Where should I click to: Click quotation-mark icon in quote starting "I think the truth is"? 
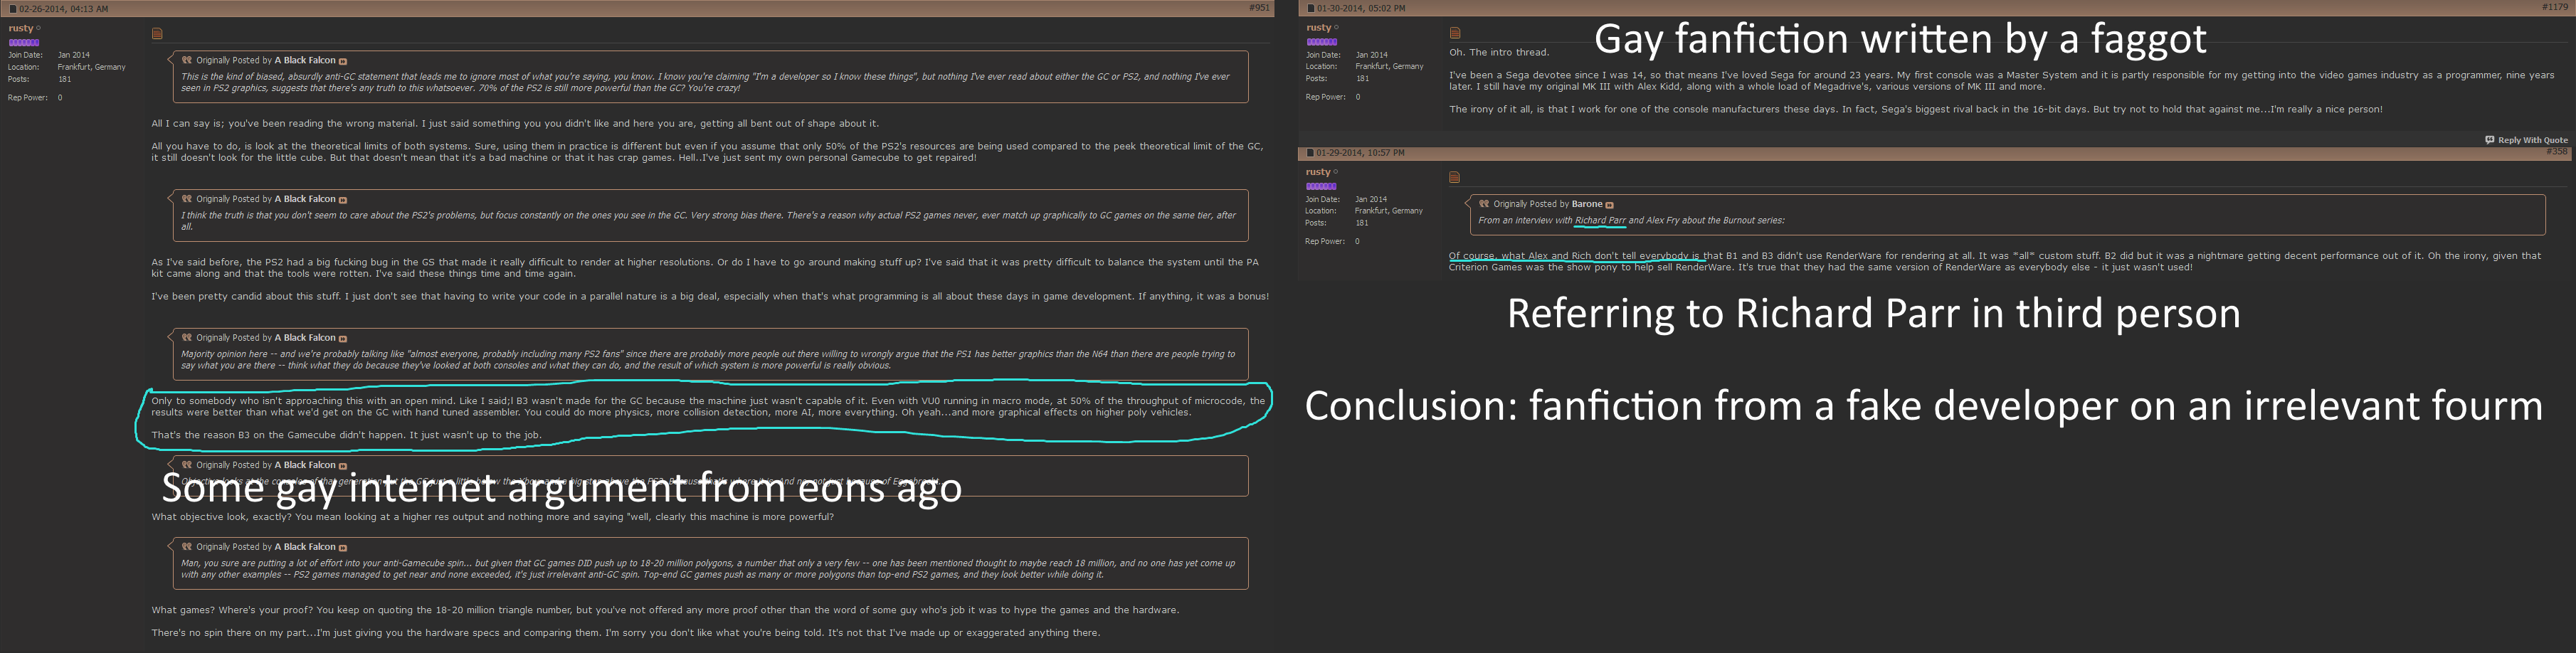186,199
